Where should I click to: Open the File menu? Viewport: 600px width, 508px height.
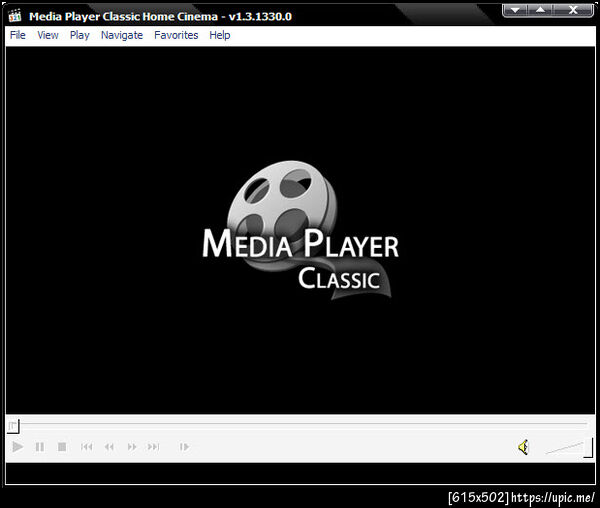(18, 35)
